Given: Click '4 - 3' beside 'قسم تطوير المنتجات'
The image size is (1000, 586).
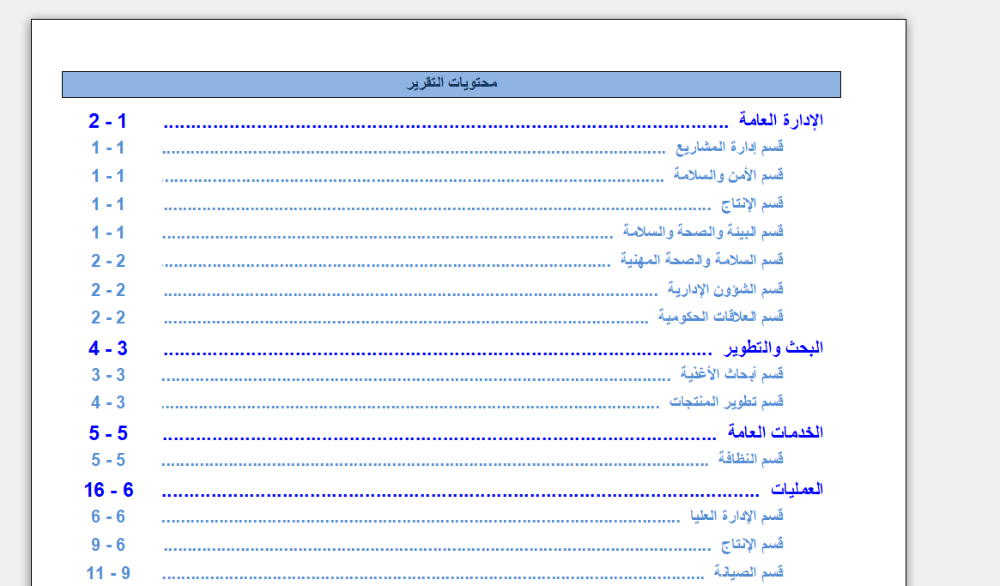Looking at the screenshot, I should click(108, 402).
